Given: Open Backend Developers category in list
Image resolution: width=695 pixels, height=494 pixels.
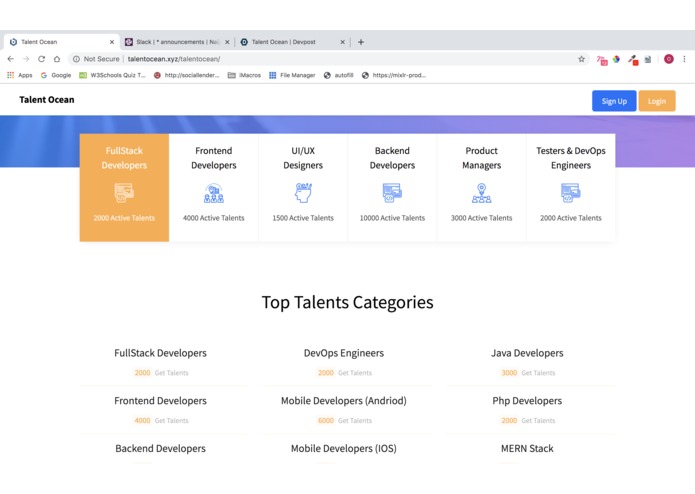Looking at the screenshot, I should (x=160, y=448).
